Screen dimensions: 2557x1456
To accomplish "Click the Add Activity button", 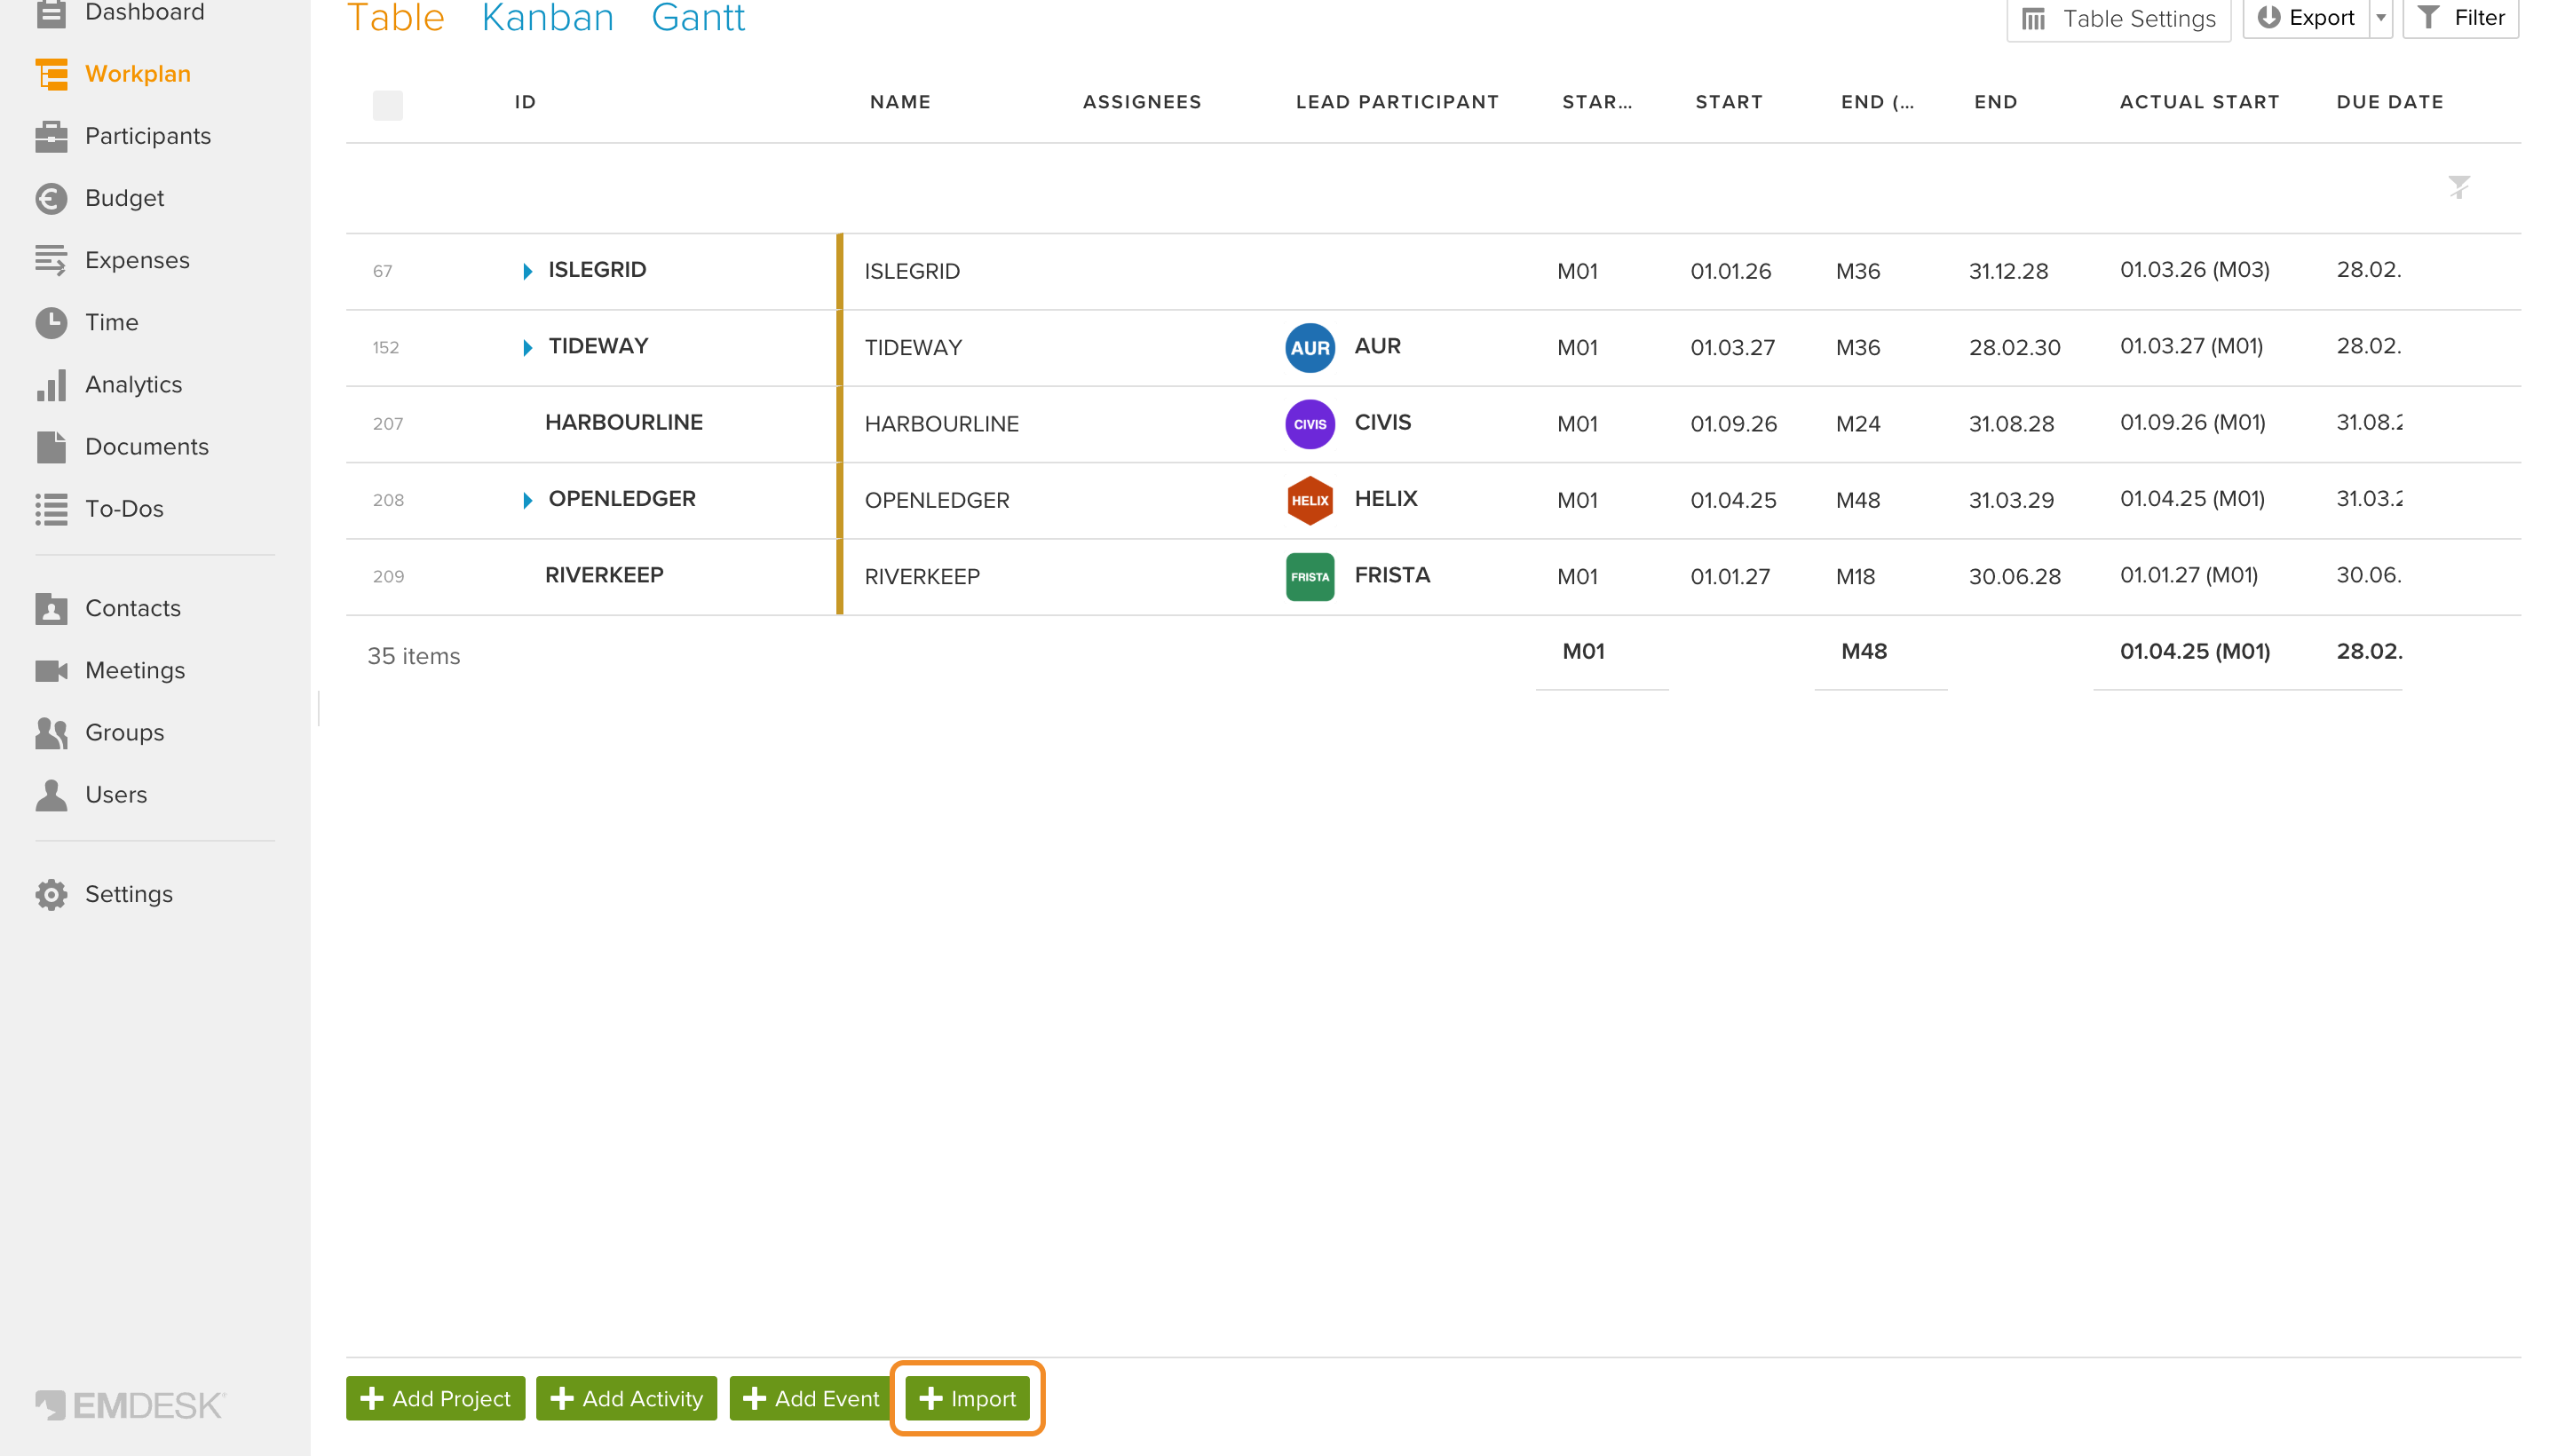I will [626, 1397].
